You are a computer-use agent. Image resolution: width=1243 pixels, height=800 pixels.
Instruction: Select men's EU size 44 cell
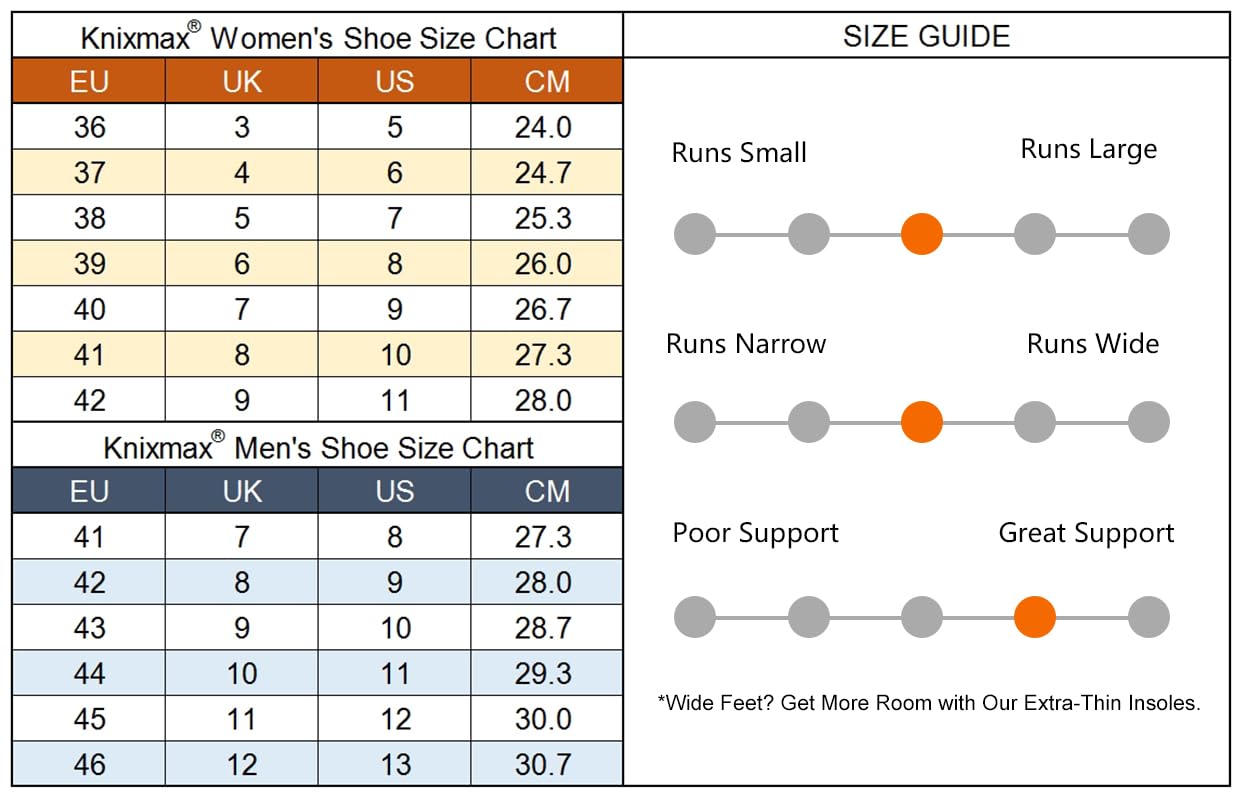click(x=89, y=674)
